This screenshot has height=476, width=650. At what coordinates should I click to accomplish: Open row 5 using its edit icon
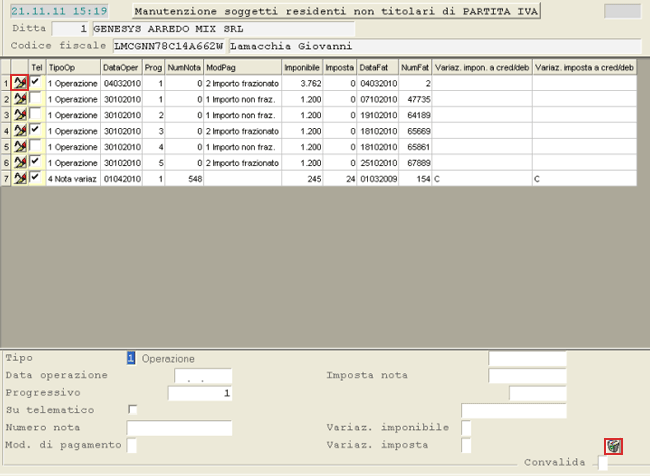(x=20, y=146)
